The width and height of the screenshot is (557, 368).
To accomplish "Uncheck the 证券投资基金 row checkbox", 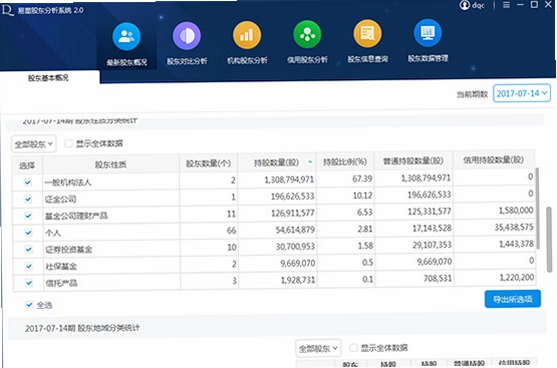I will pos(28,249).
